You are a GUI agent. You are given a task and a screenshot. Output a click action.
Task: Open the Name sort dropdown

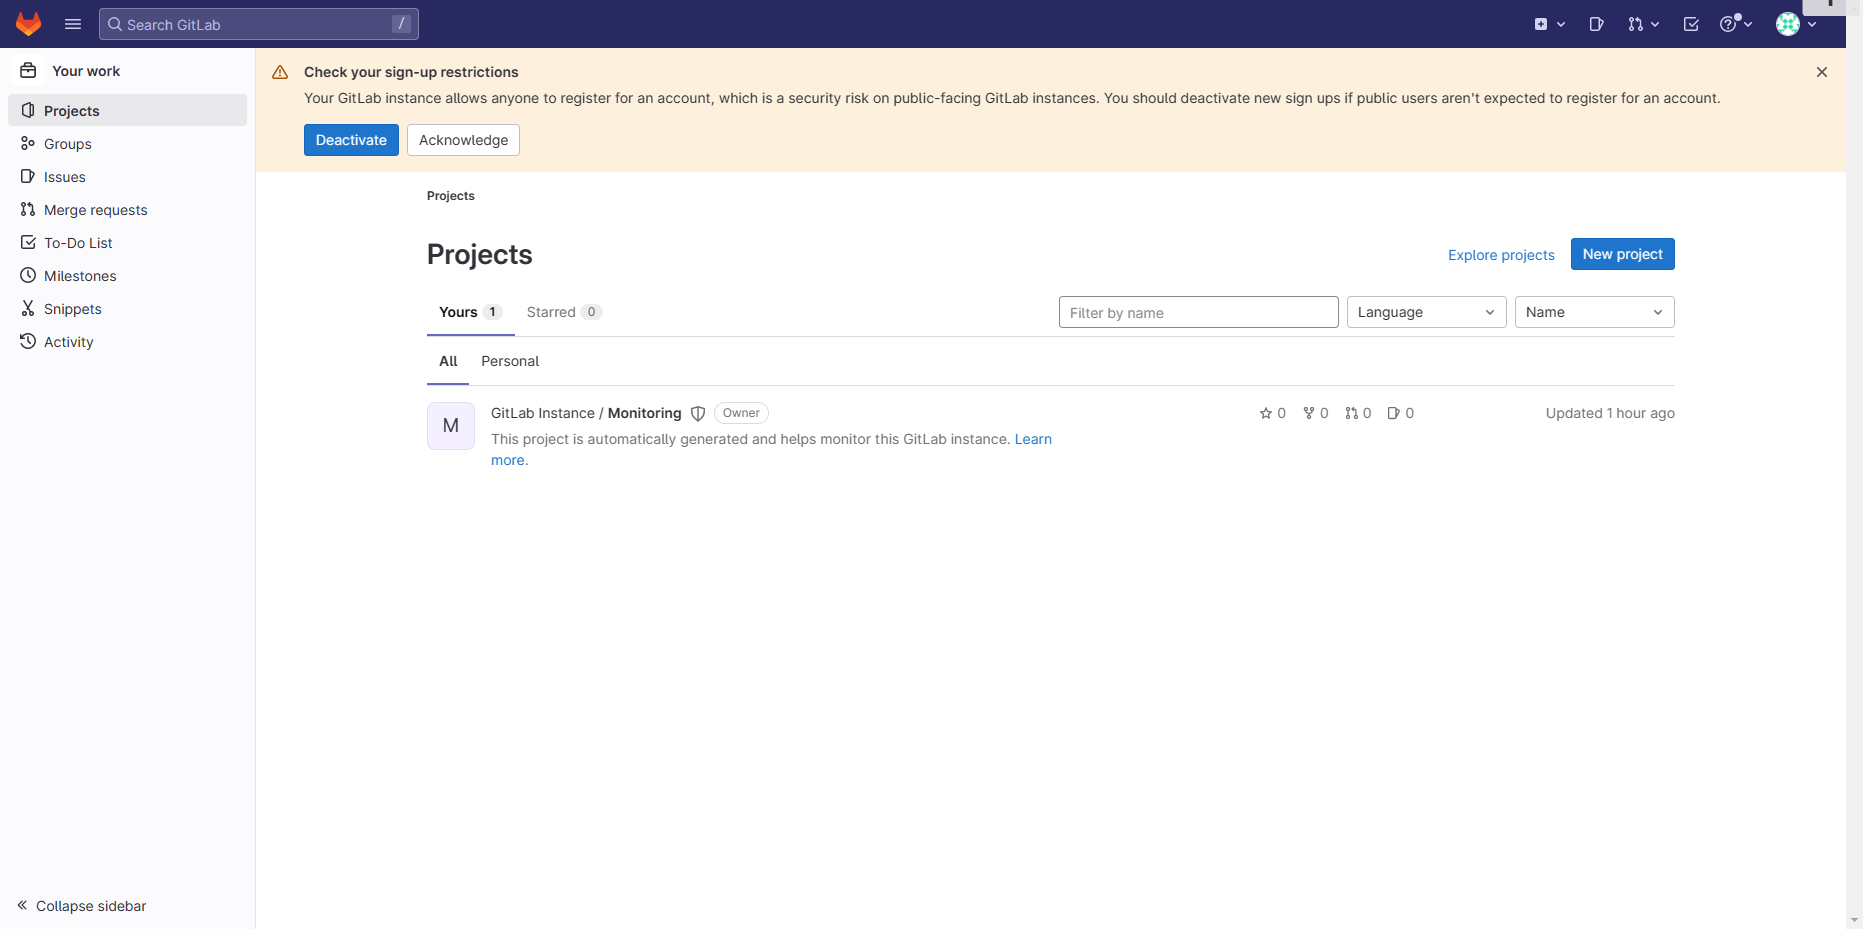[1594, 312]
